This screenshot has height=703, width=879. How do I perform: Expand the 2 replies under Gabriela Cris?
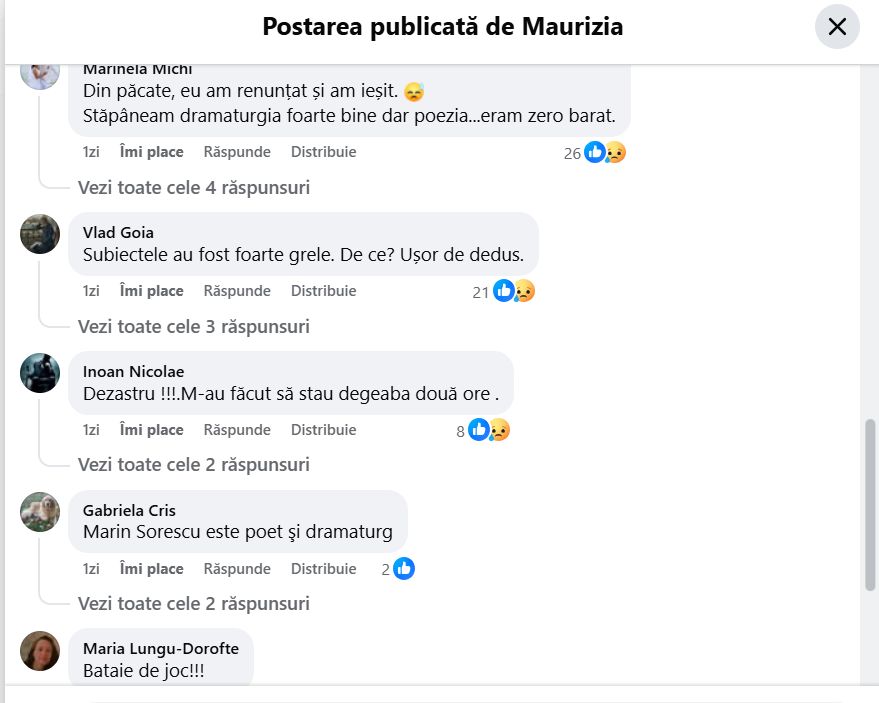click(193, 604)
